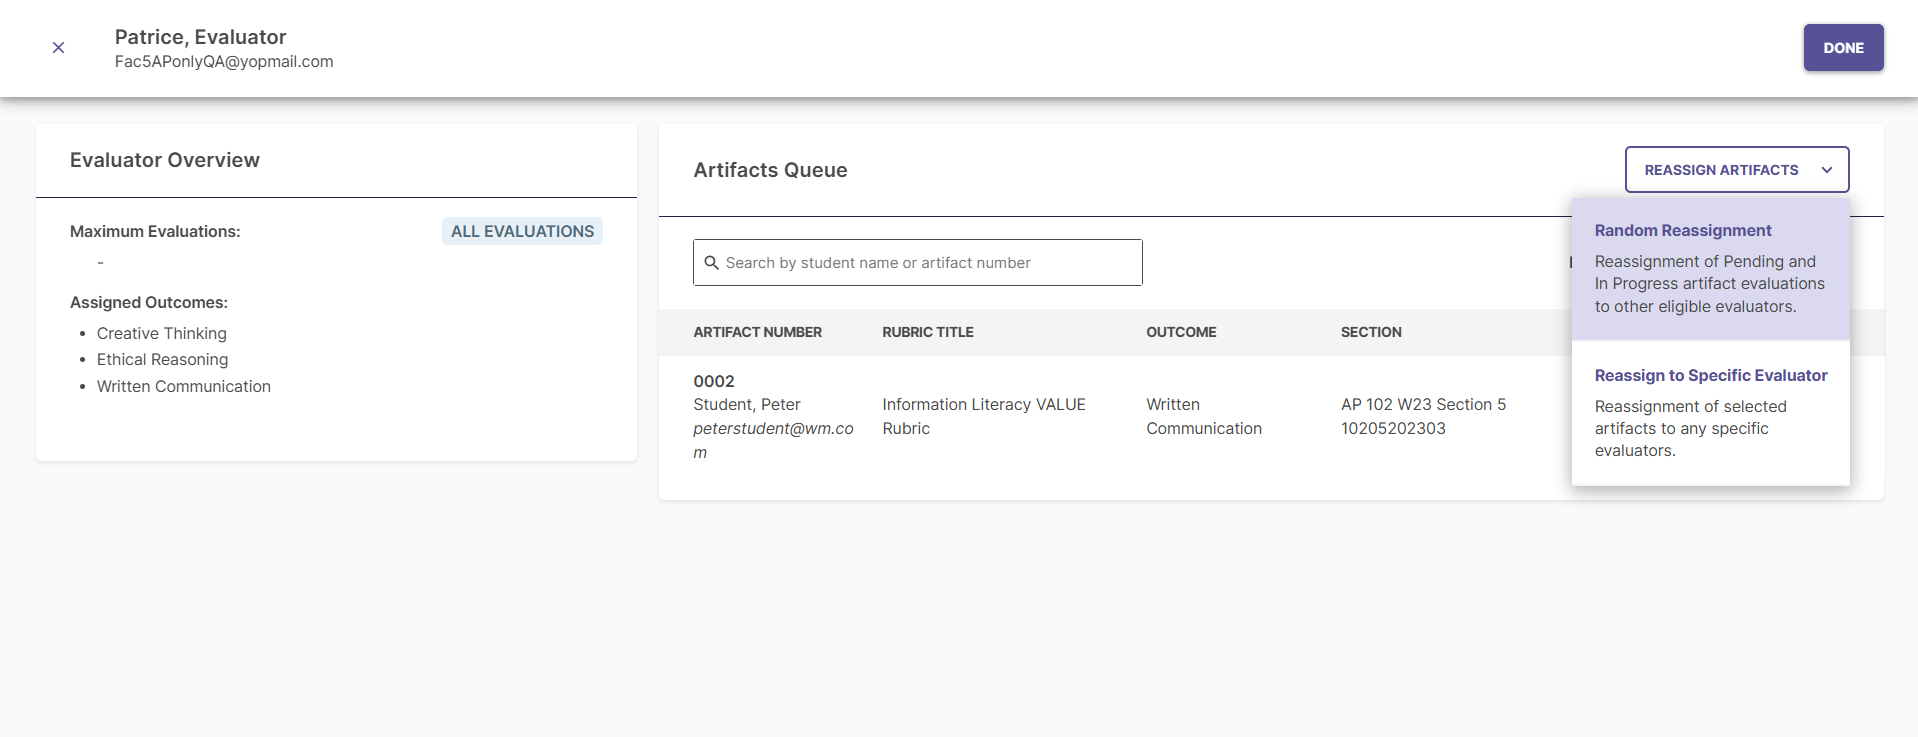
Task: Click the Artifacts Queue heading
Action: [x=770, y=170]
